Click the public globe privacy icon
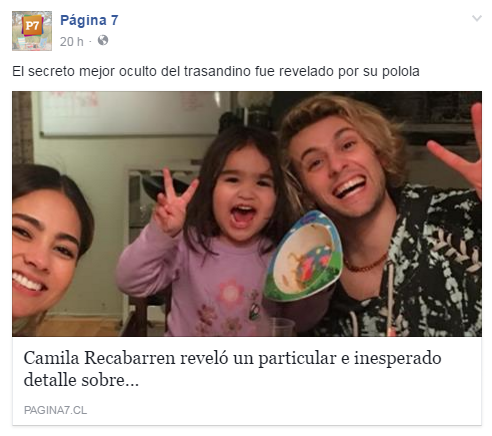 103,40
